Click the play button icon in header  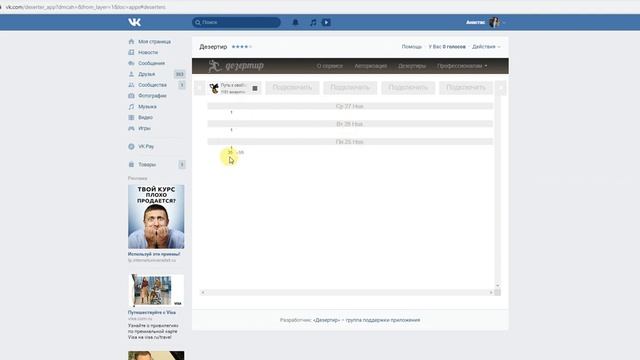click(326, 22)
